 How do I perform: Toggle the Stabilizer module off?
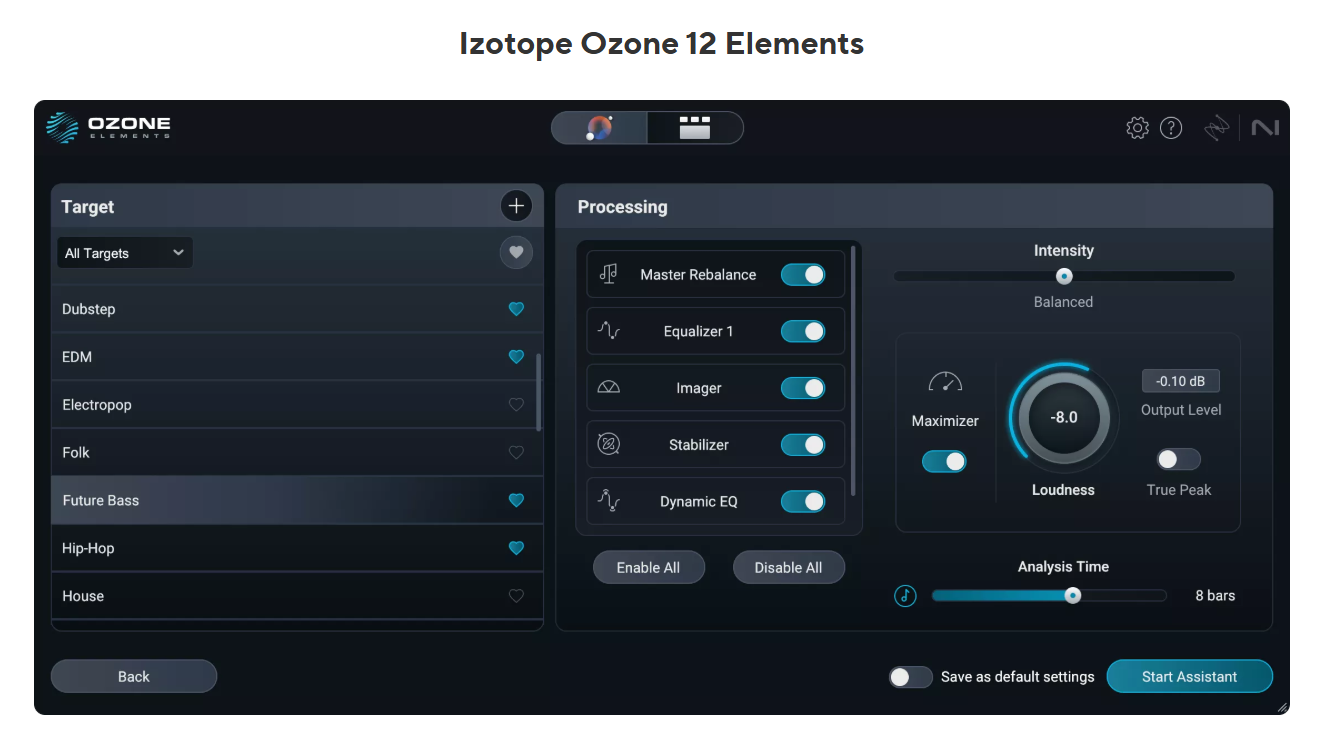coord(803,445)
